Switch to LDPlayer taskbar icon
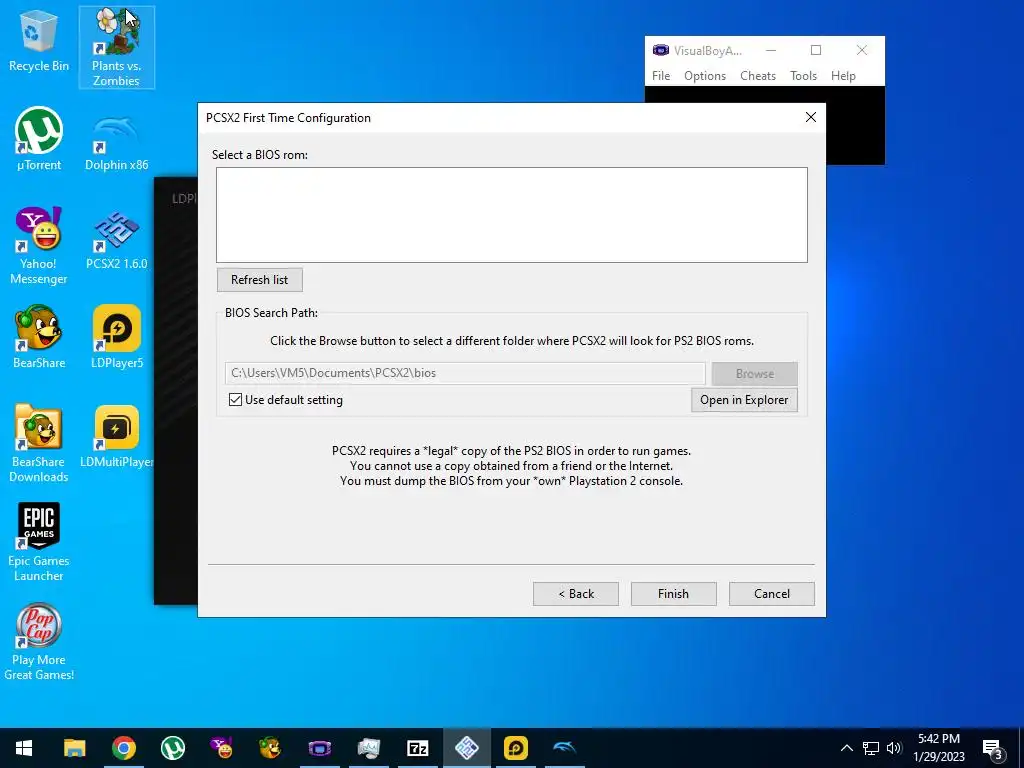The width and height of the screenshot is (1024, 768). [516, 748]
